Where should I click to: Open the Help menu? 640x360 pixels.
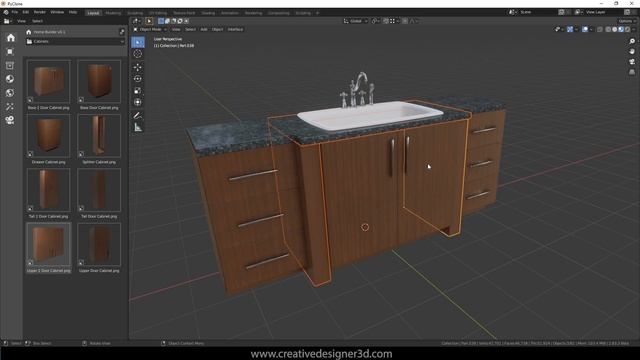pyautogui.click(x=73, y=12)
